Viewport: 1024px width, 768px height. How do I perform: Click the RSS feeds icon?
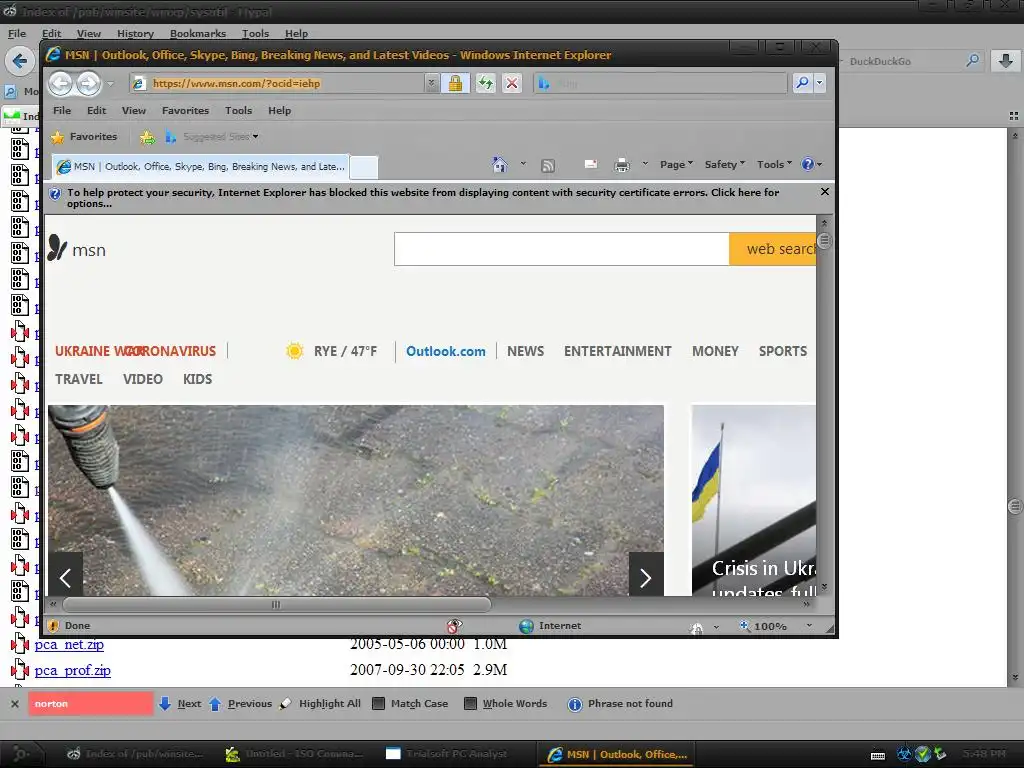pos(548,165)
